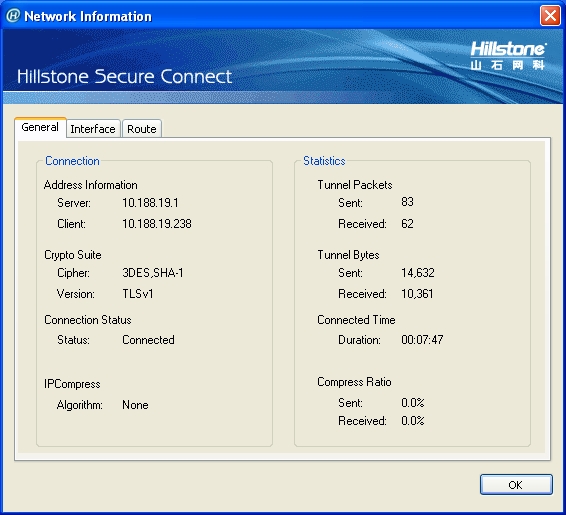
Task: Click the tunnel bytes received value 10,361
Action: click(x=417, y=294)
